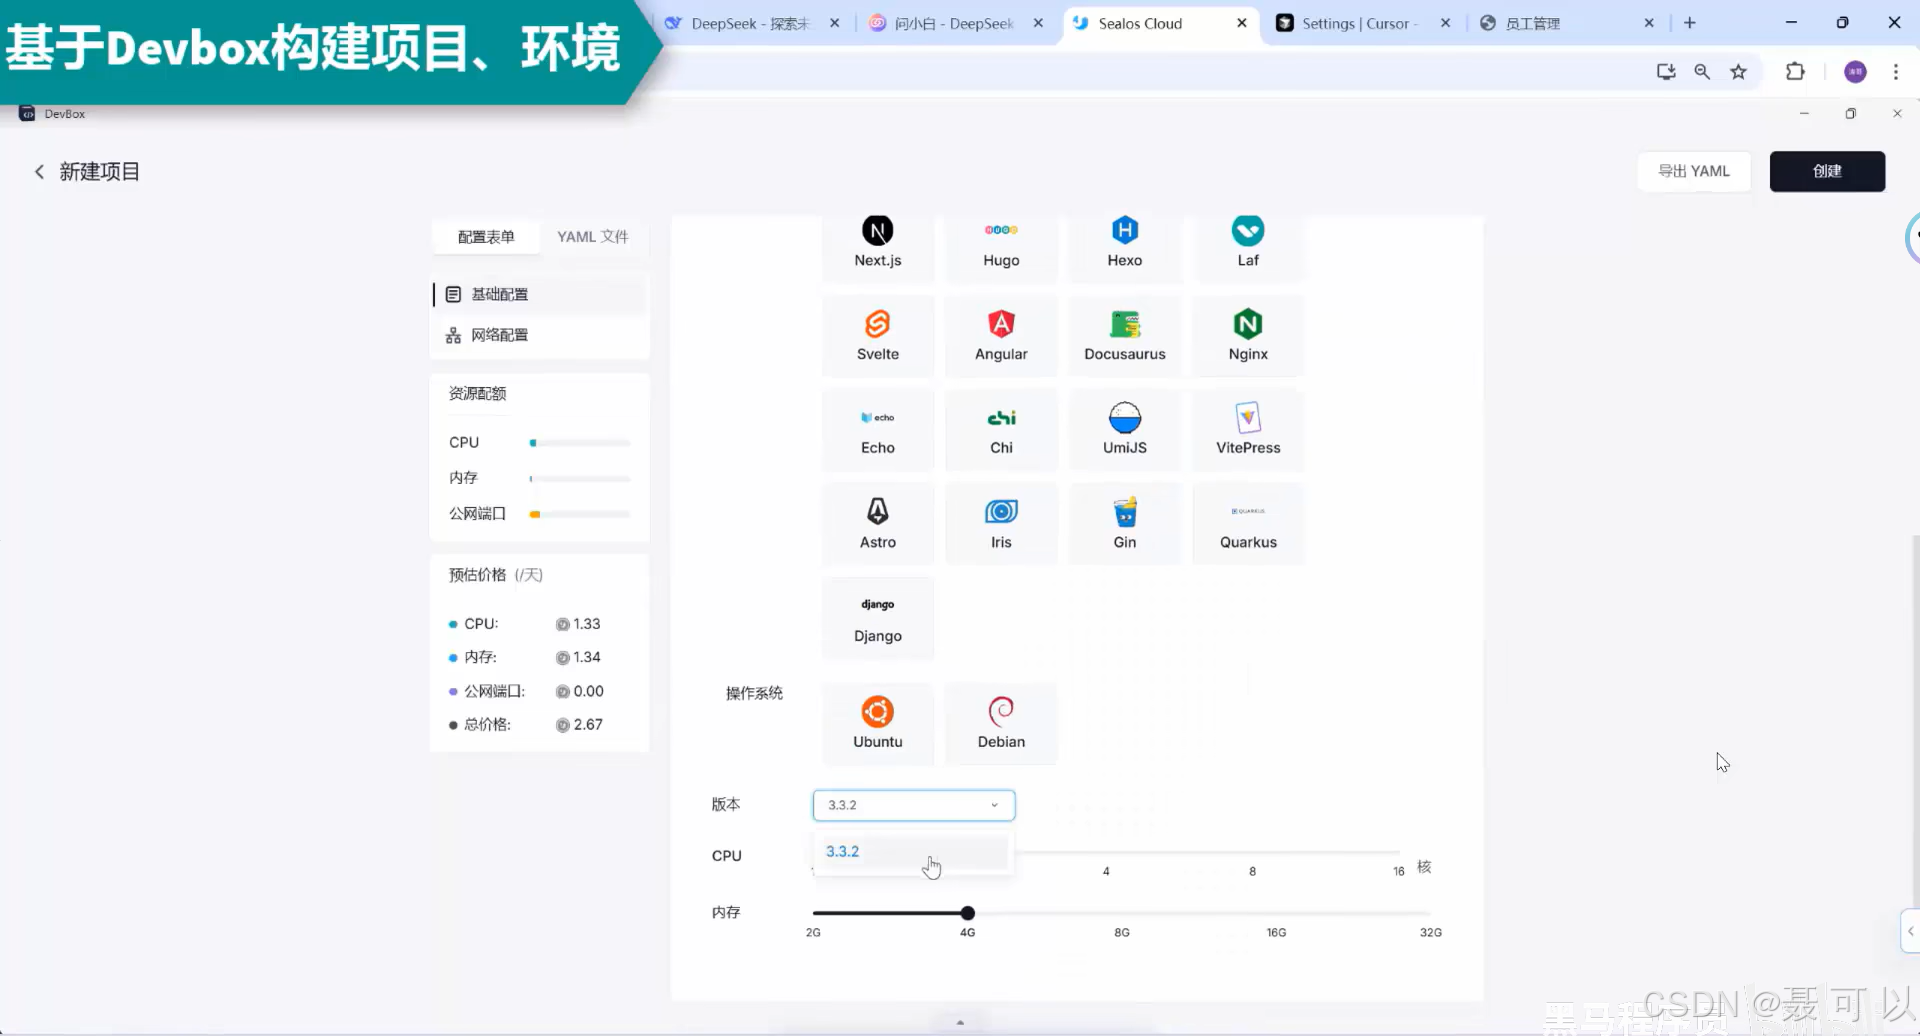Open the browser zoom magnifier icon

(1702, 72)
